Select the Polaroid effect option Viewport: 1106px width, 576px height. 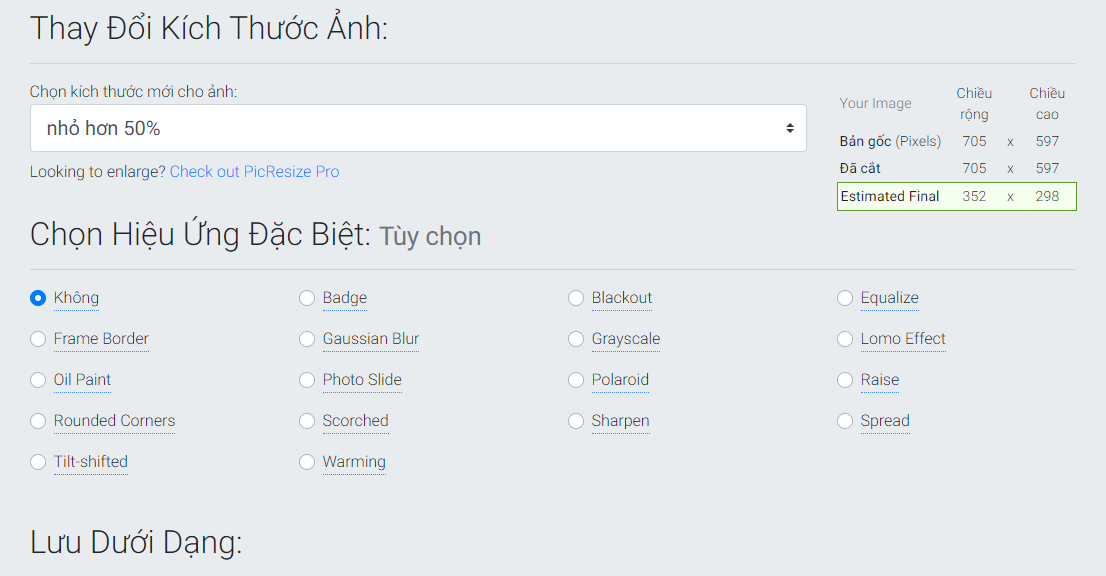click(x=576, y=380)
